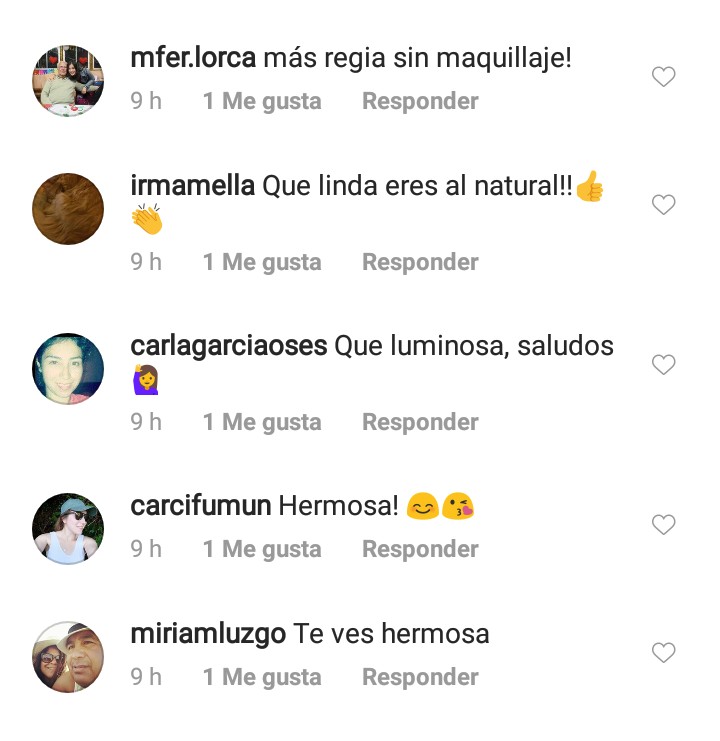This screenshot has height=741, width=720.
Task: Like miriamluzgo's comment with heart icon
Action: (663, 653)
